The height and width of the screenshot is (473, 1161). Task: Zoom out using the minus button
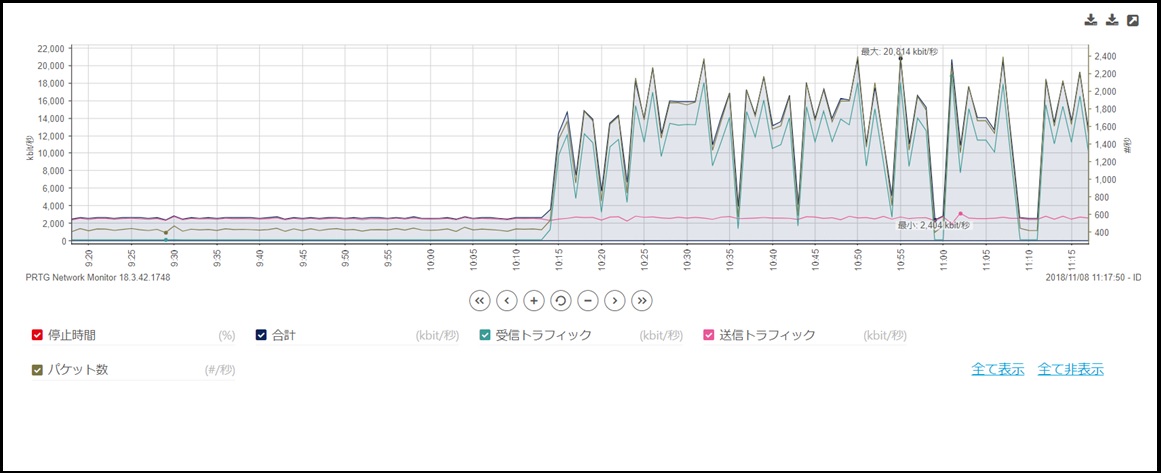pyautogui.click(x=588, y=301)
